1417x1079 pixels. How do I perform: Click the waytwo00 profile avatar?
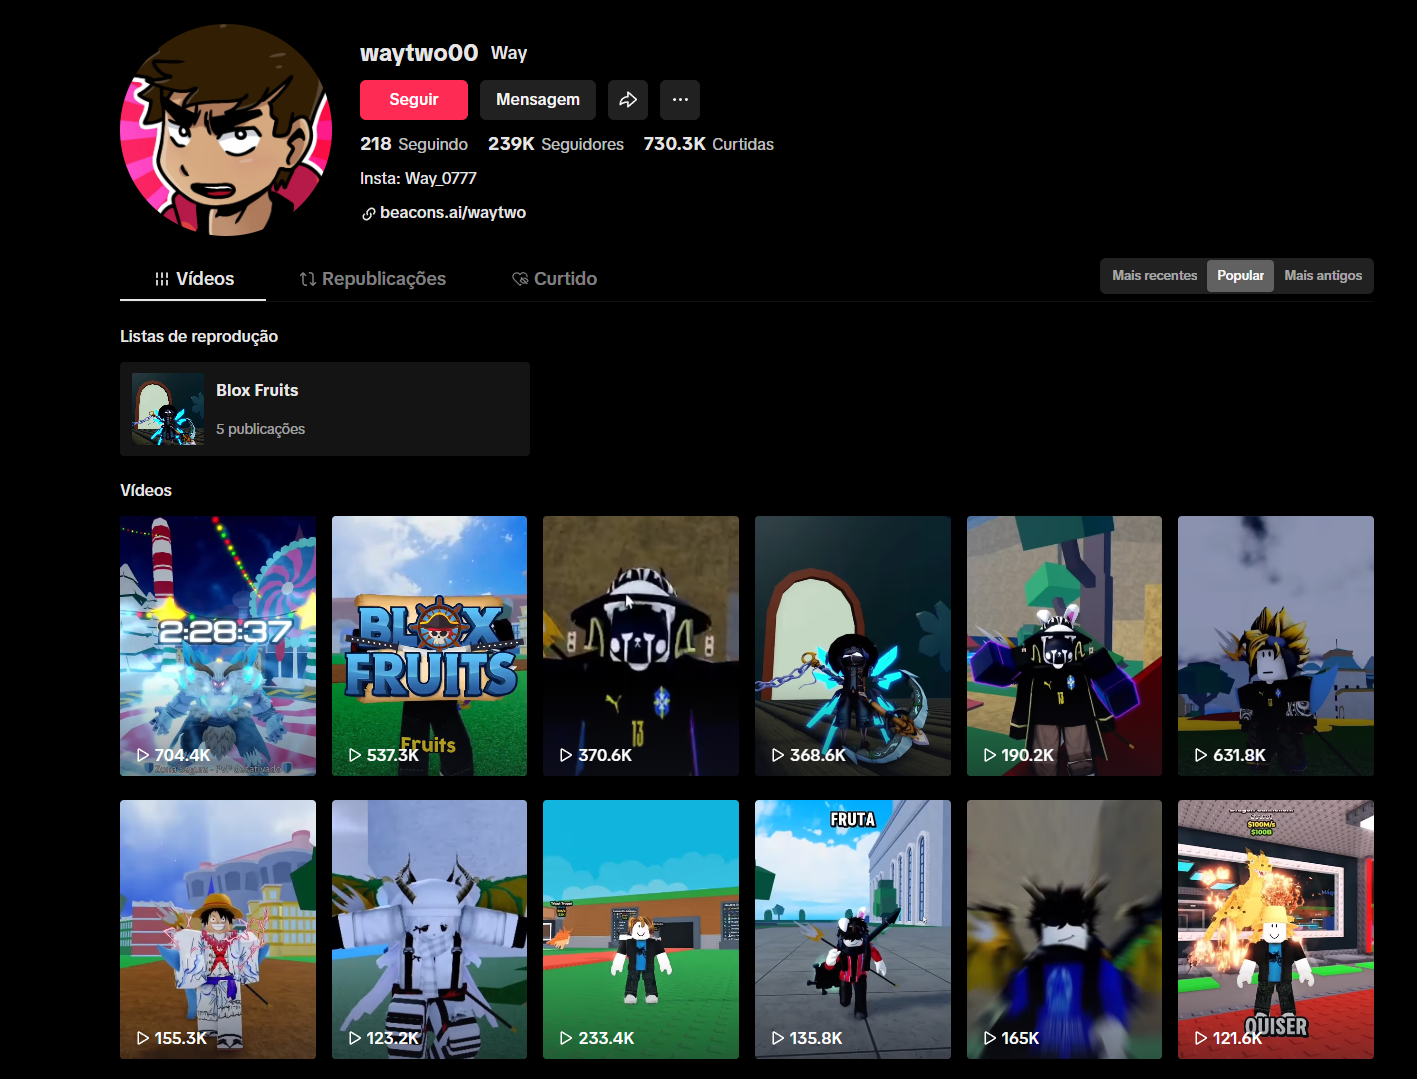pos(226,130)
